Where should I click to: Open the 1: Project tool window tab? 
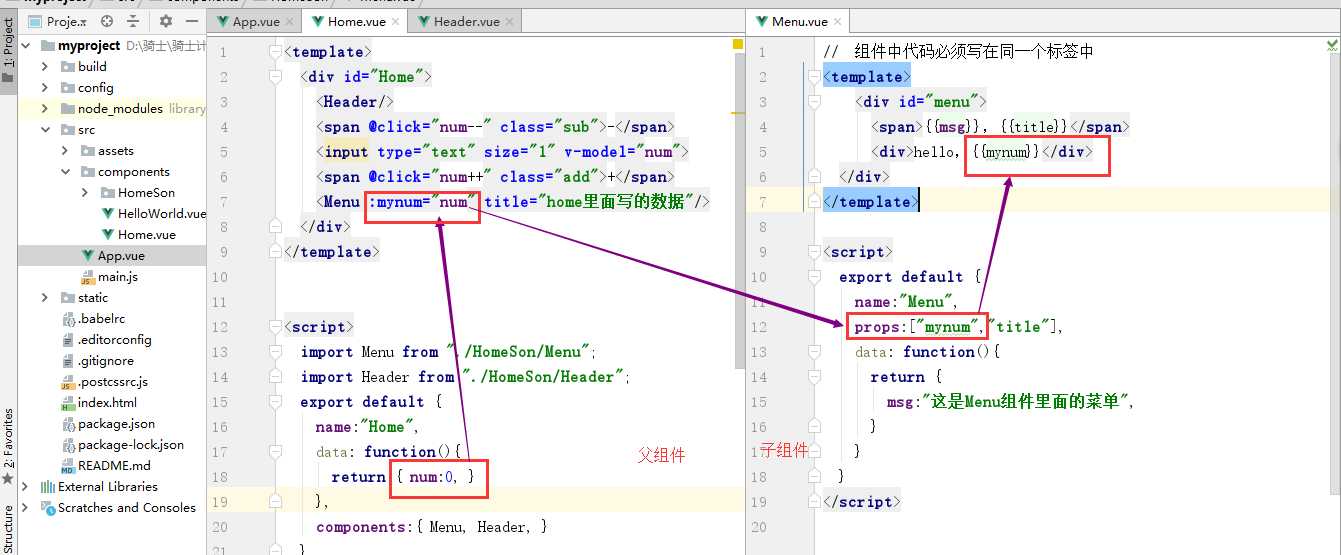coord(8,50)
